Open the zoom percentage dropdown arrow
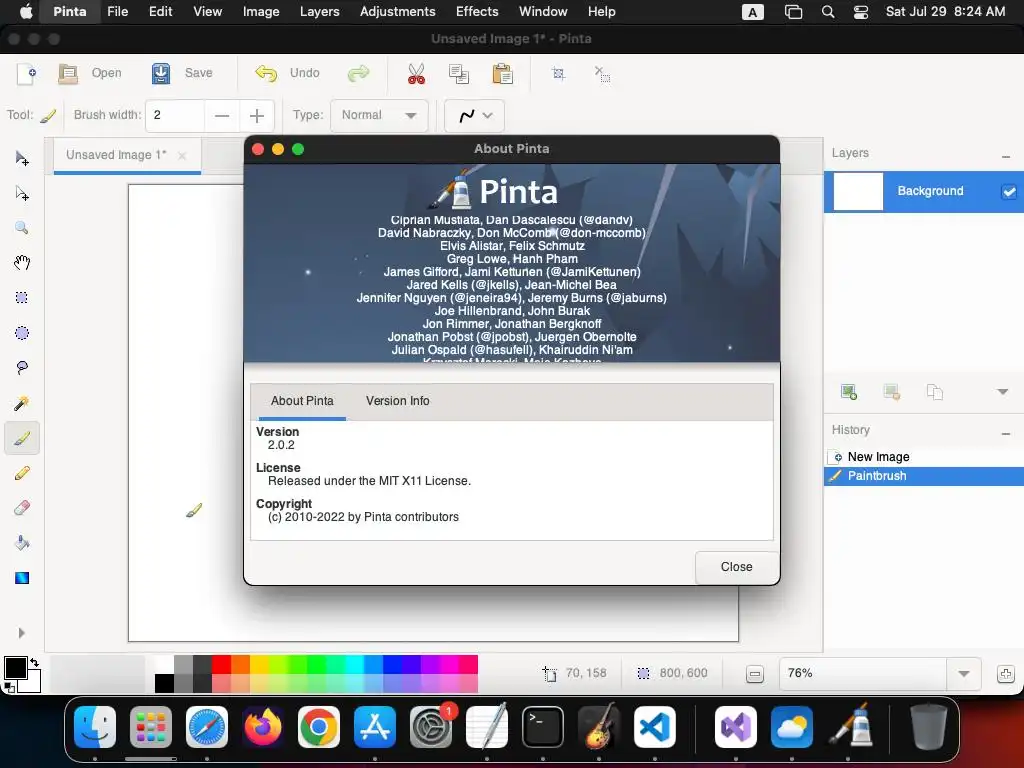 click(x=963, y=673)
